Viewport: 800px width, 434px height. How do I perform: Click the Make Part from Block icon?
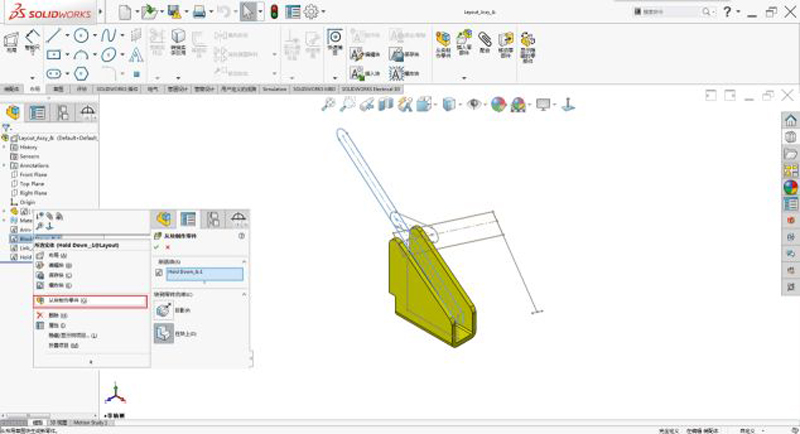[443, 44]
